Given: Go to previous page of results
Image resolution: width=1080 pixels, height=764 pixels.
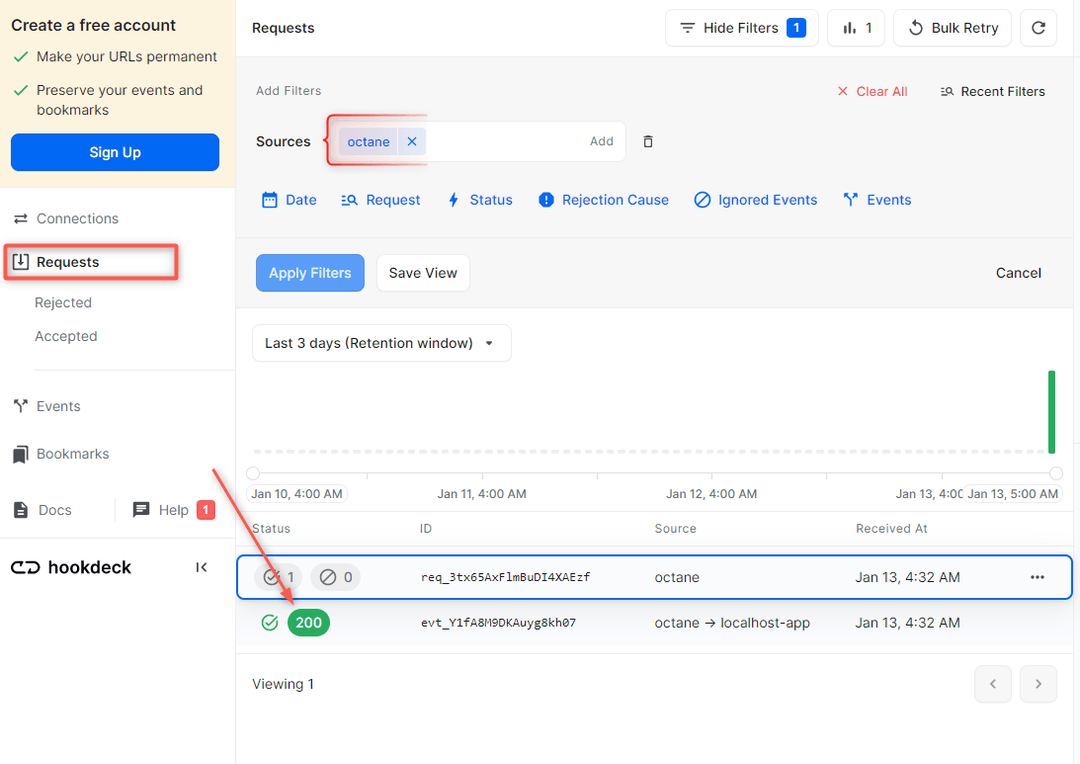Looking at the screenshot, I should (x=992, y=684).
